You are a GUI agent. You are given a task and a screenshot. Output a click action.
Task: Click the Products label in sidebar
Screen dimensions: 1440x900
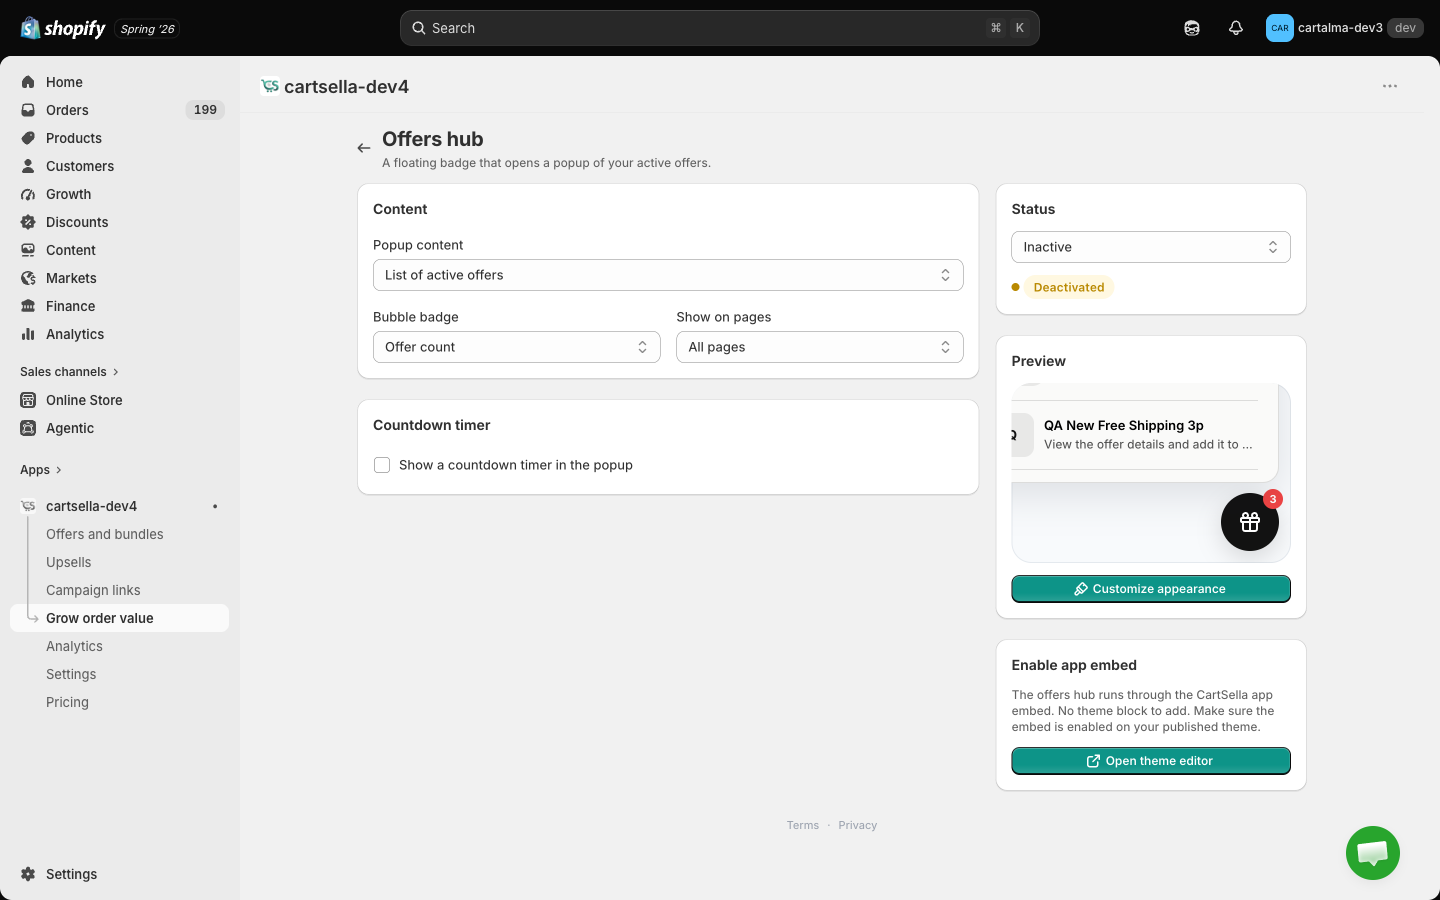74,138
